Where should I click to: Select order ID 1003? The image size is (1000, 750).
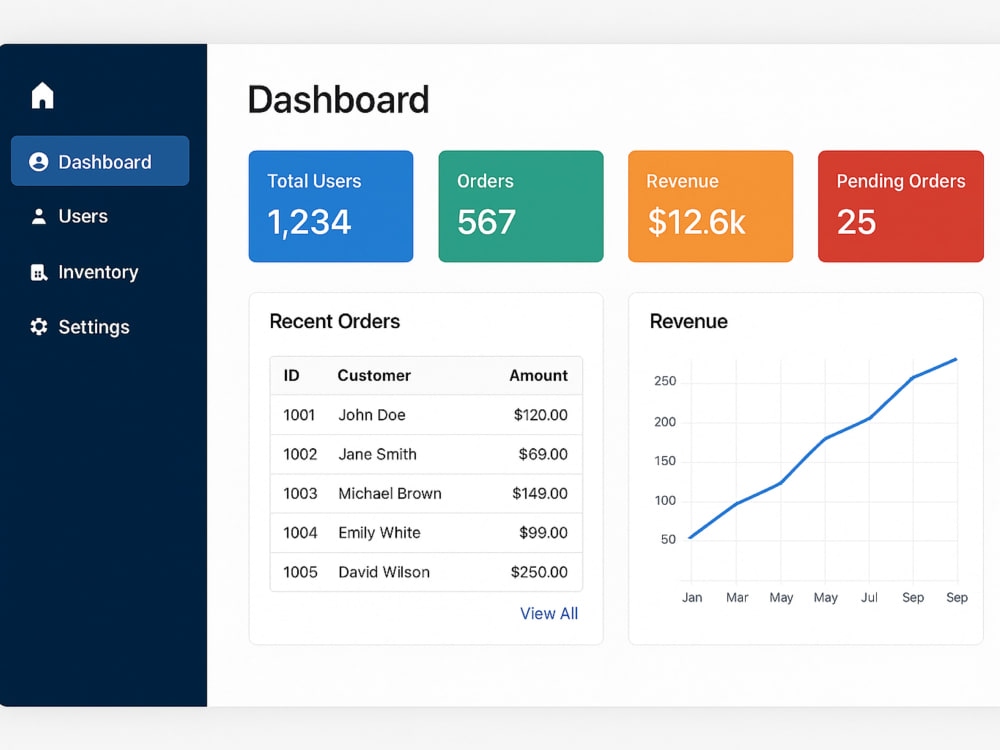(x=300, y=494)
